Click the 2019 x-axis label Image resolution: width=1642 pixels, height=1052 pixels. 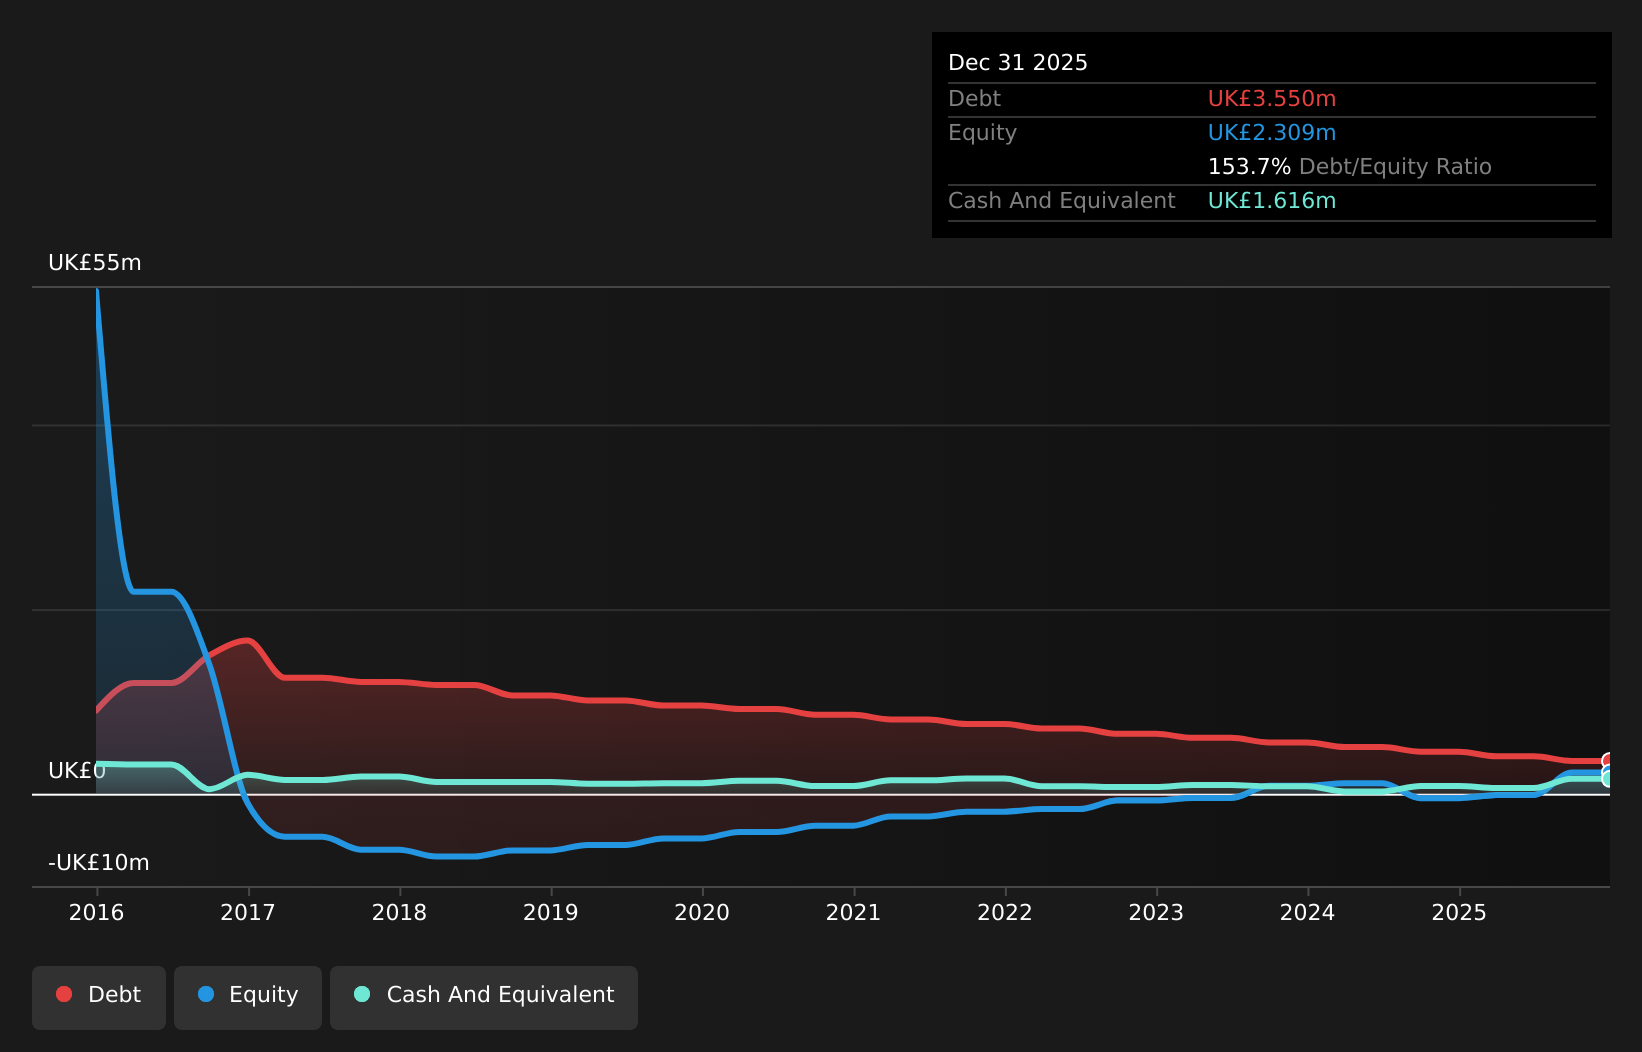click(551, 912)
